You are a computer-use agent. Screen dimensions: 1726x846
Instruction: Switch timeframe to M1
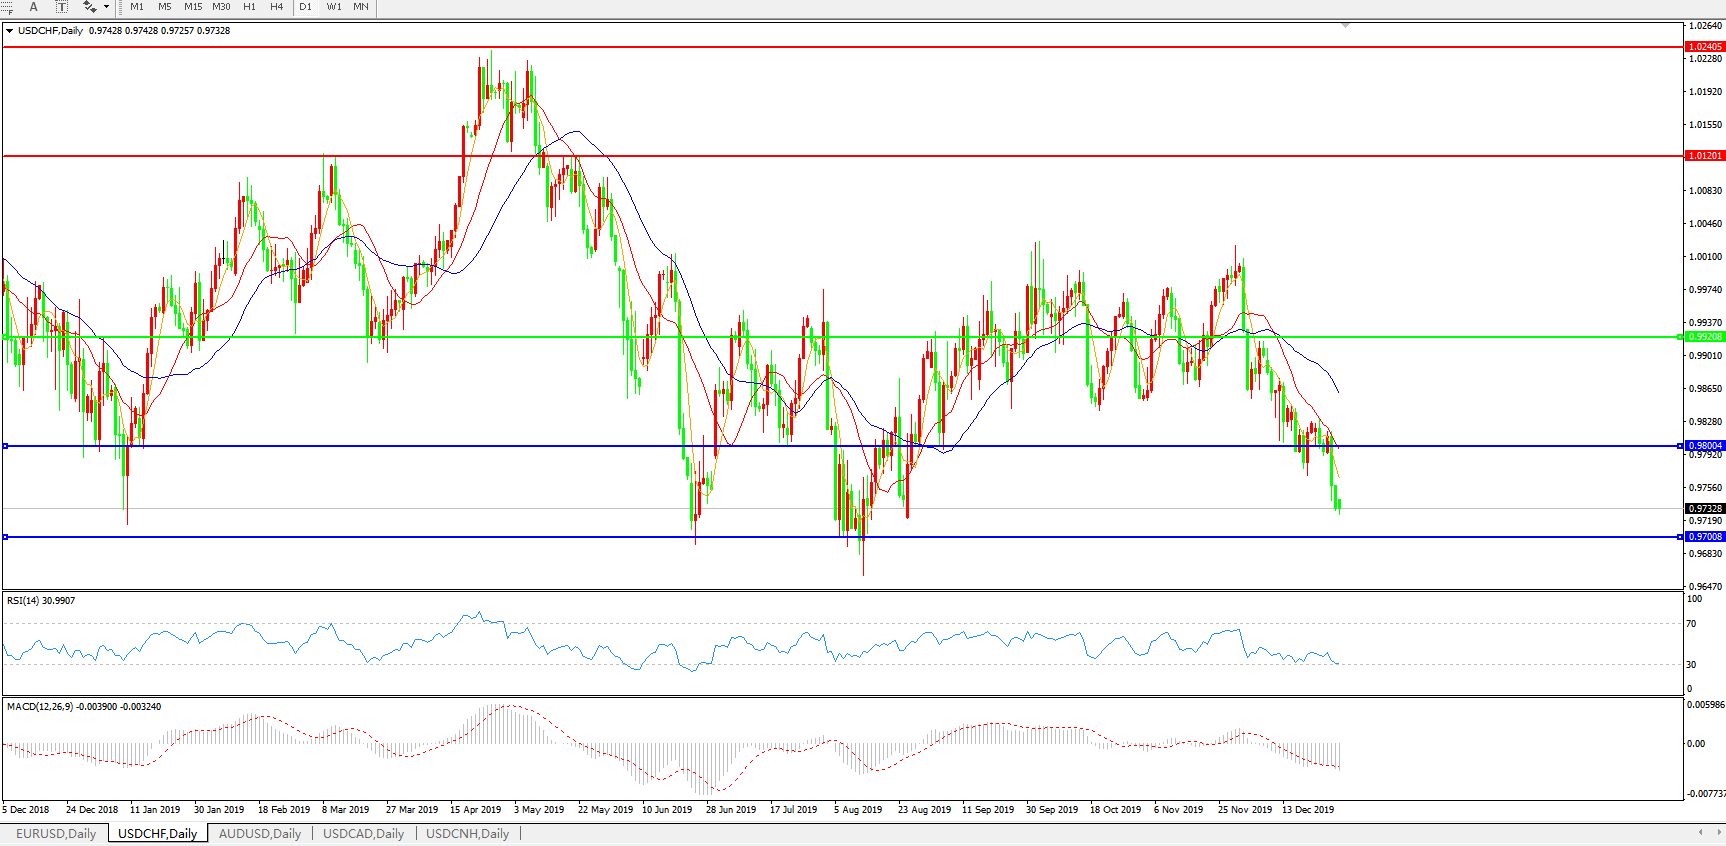pos(137,7)
